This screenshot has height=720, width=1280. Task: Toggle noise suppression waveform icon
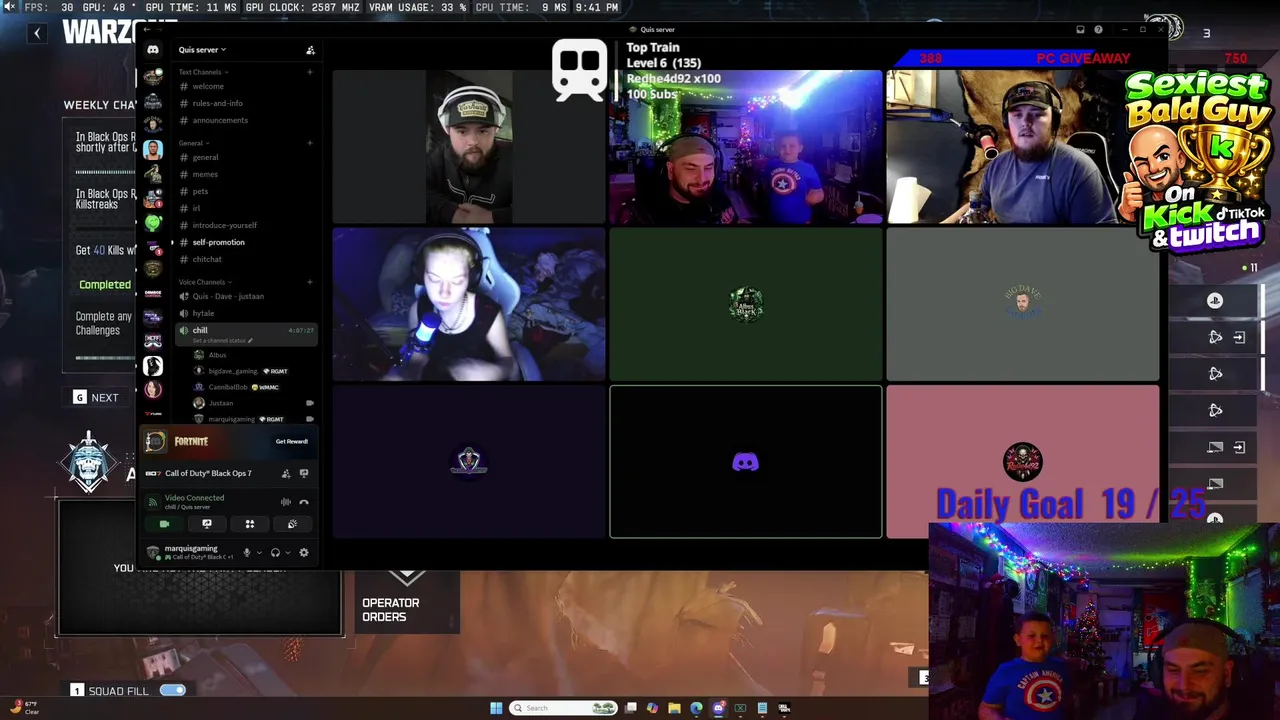tap(286, 502)
